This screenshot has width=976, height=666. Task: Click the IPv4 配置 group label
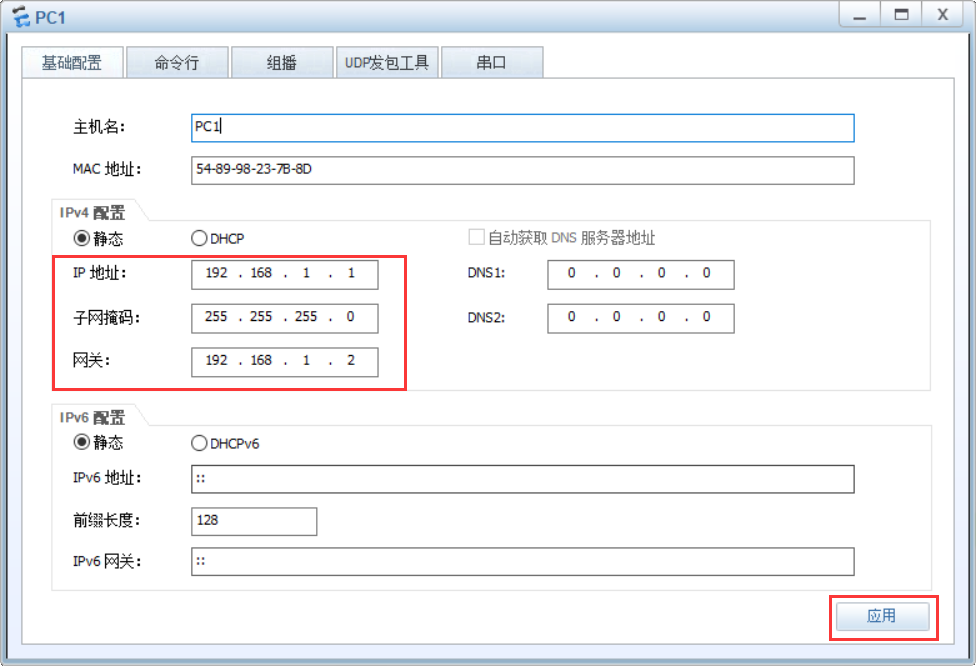[x=92, y=212]
